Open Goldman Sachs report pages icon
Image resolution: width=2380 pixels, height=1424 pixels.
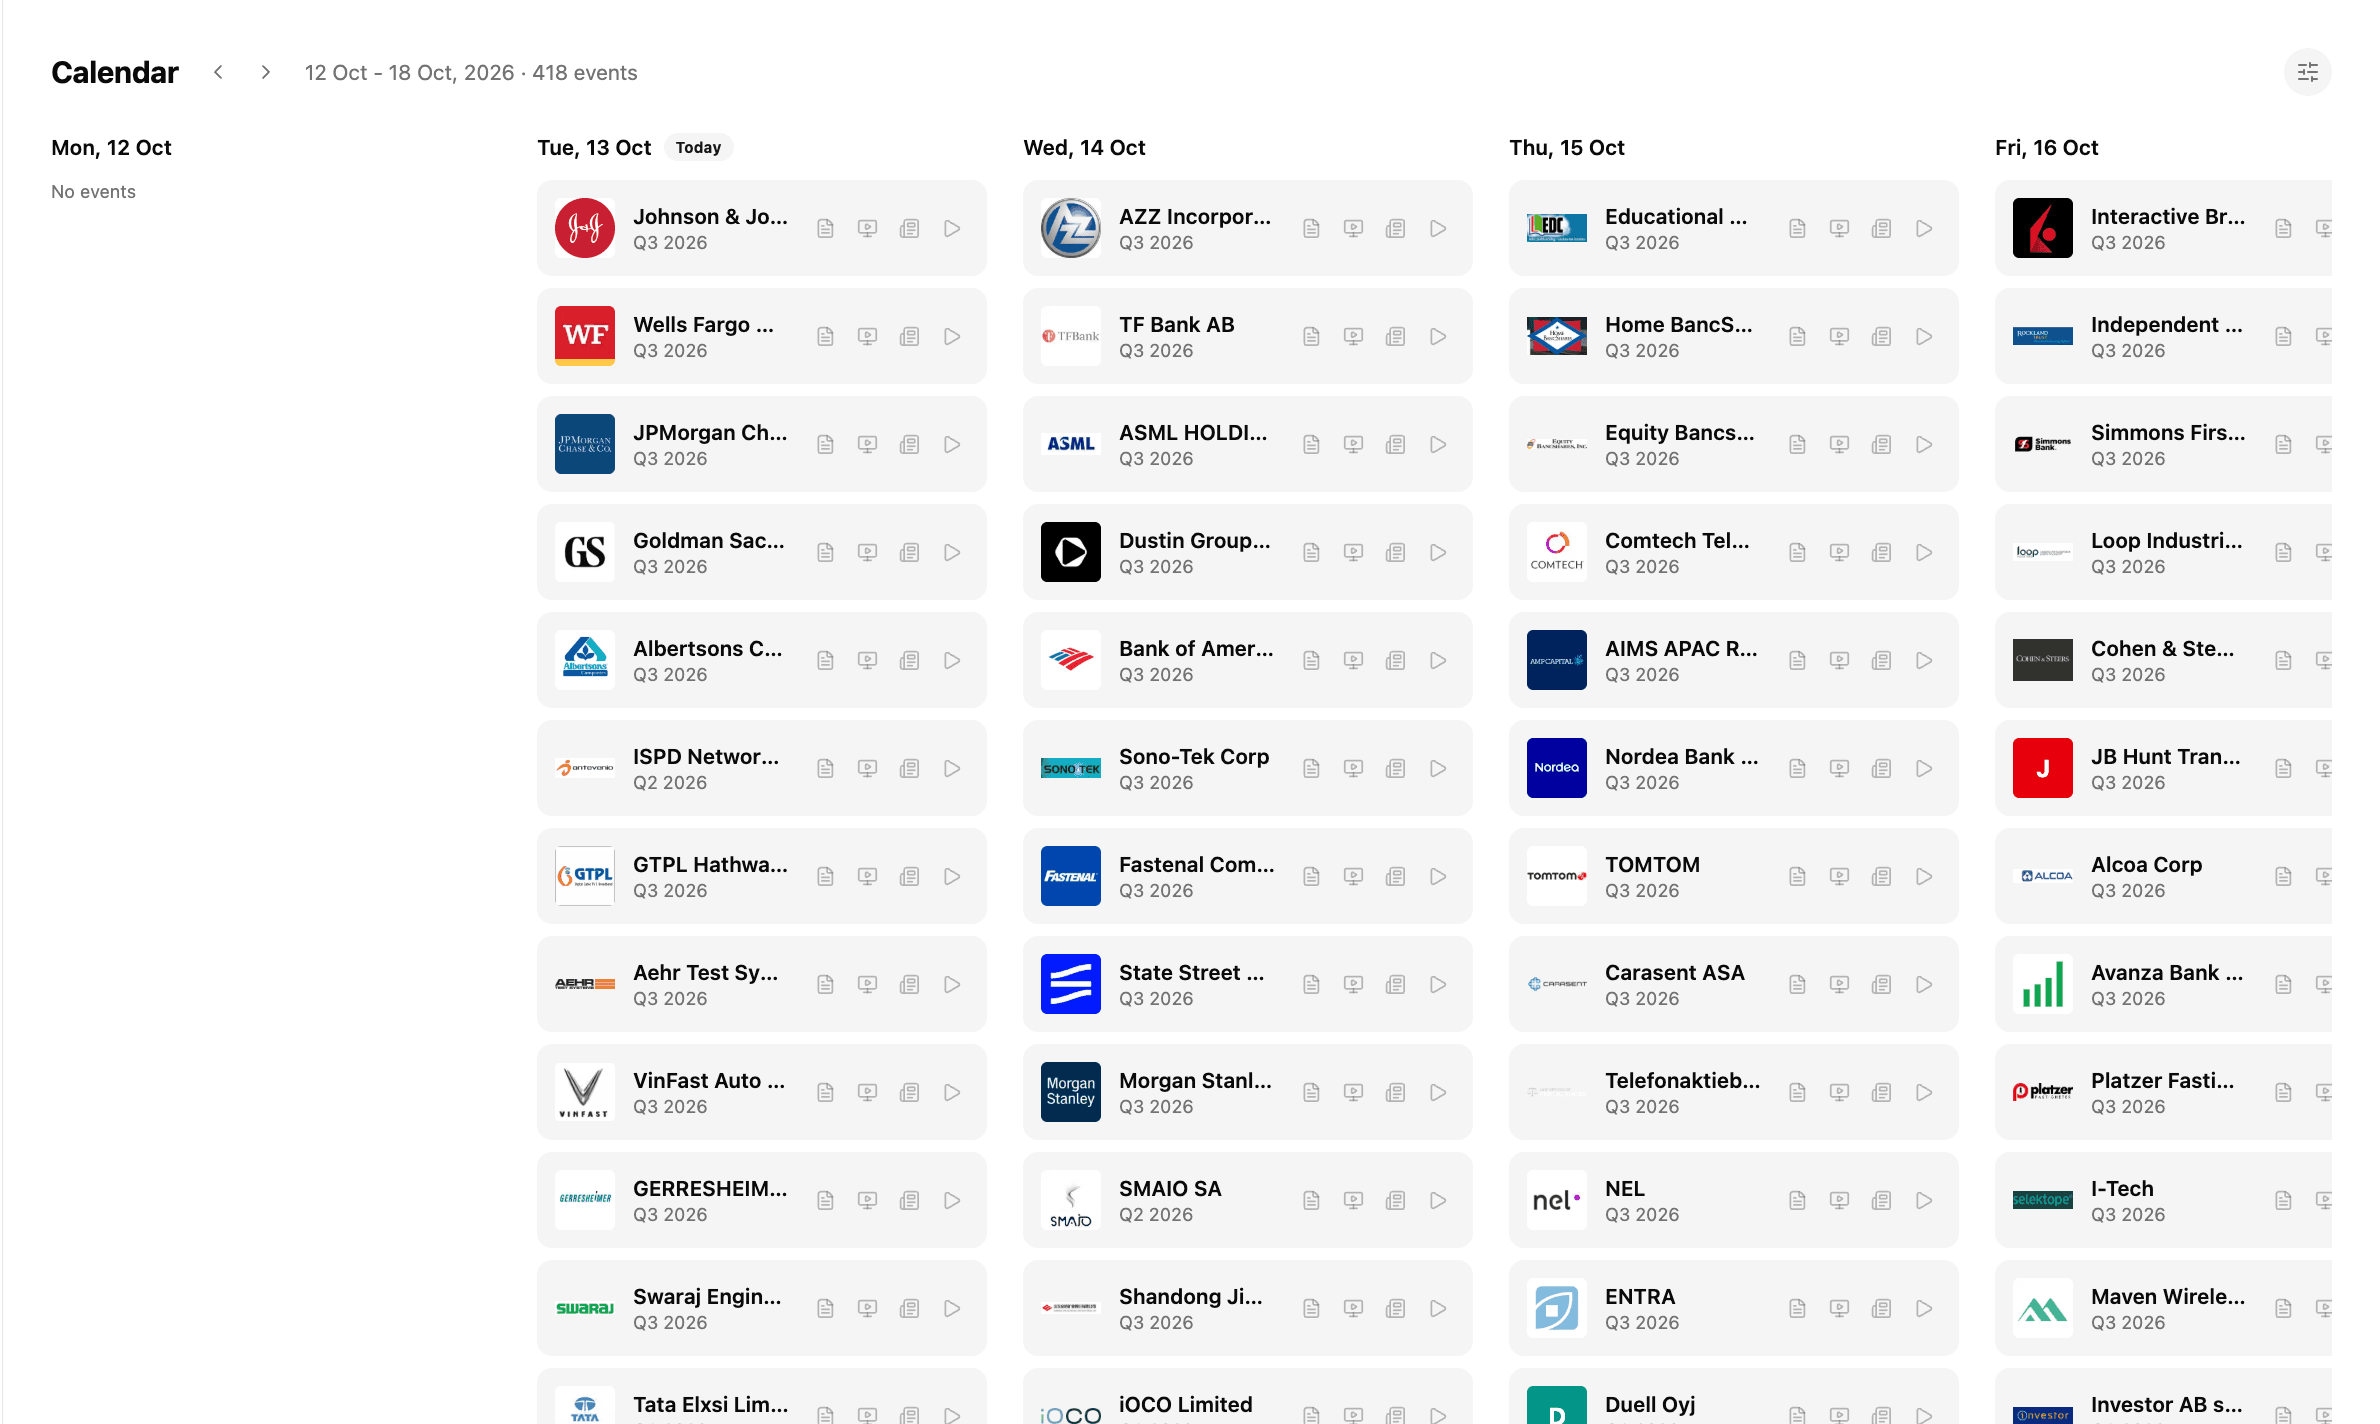pos(909,552)
